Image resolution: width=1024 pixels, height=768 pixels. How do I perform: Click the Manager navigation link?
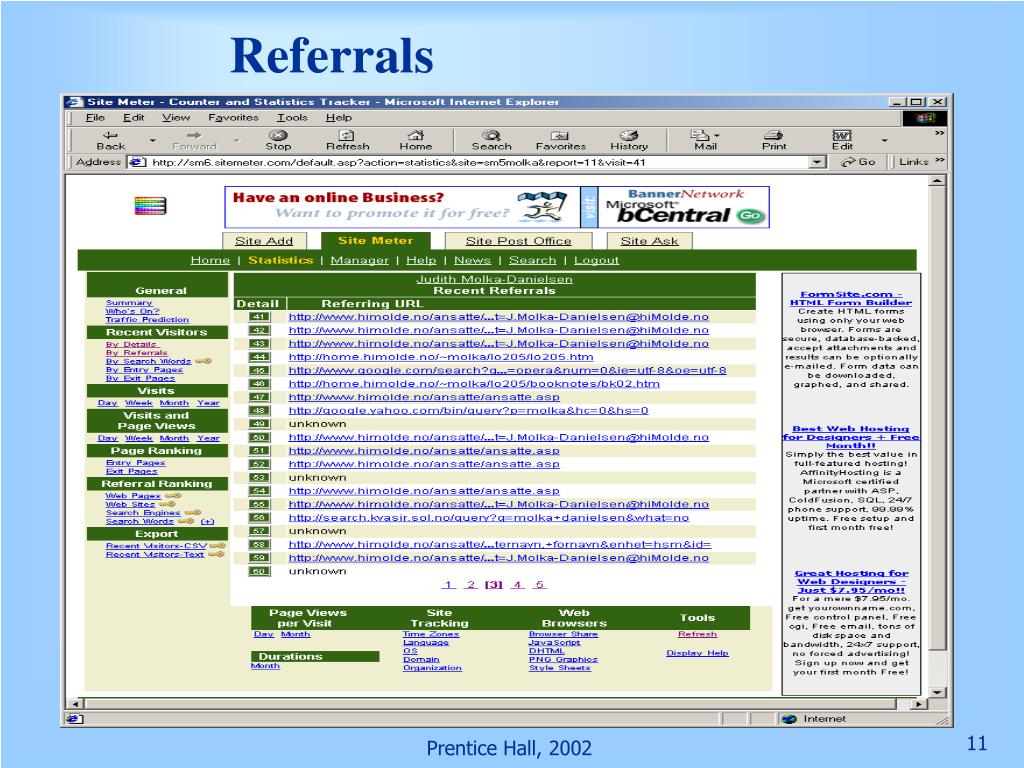pos(359,260)
